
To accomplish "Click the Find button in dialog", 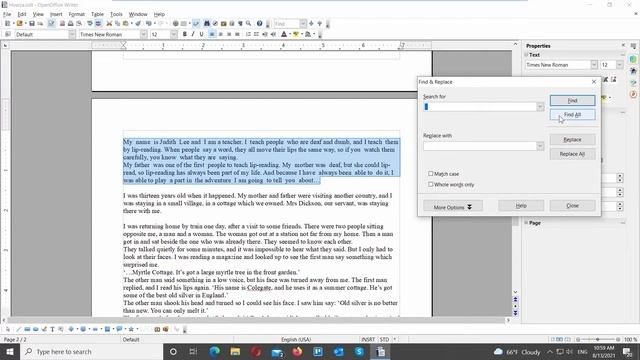I will tap(572, 100).
